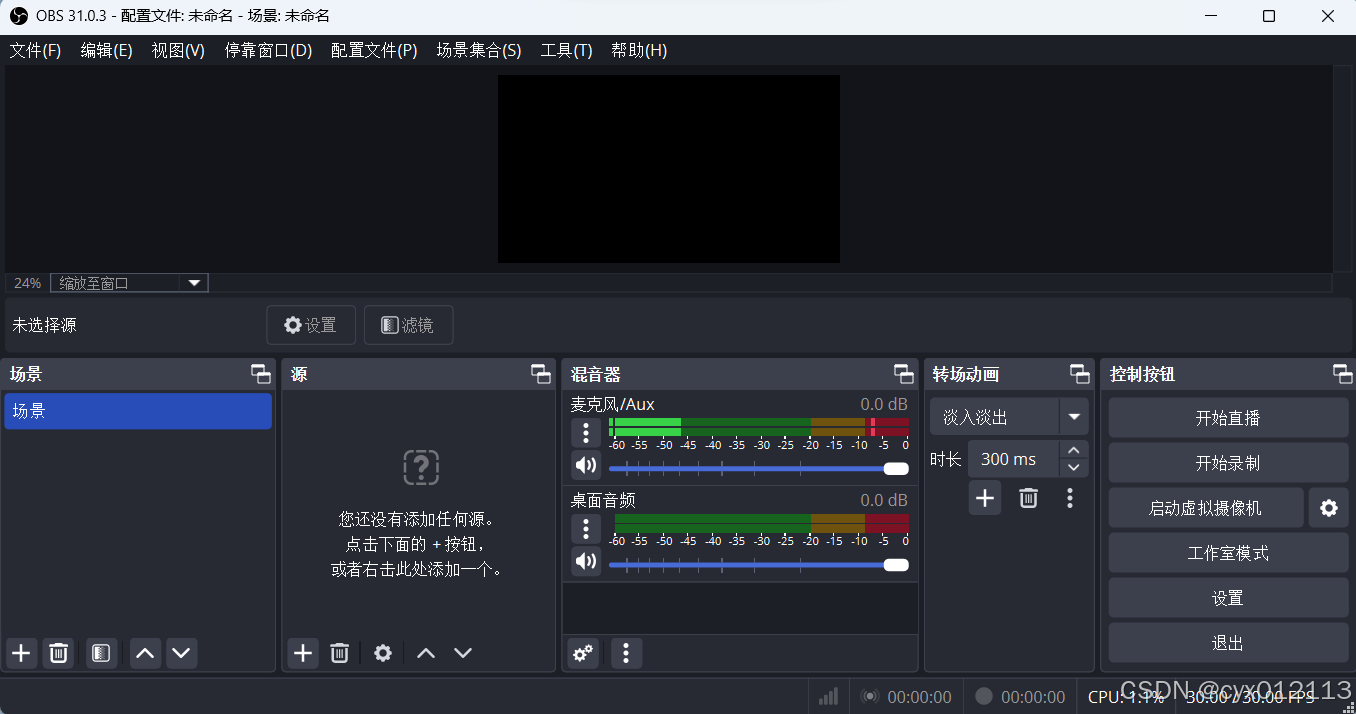Add a new scene with the plus icon
The width and height of the screenshot is (1356, 714).
[21, 653]
